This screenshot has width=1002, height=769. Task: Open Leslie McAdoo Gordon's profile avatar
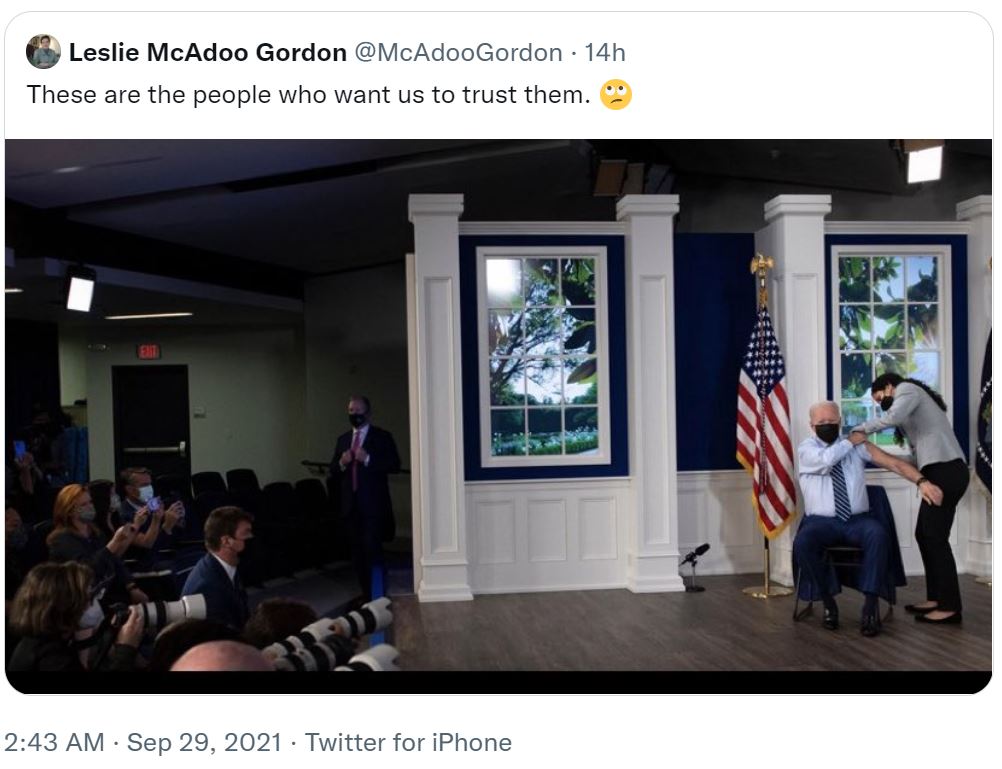coord(43,52)
